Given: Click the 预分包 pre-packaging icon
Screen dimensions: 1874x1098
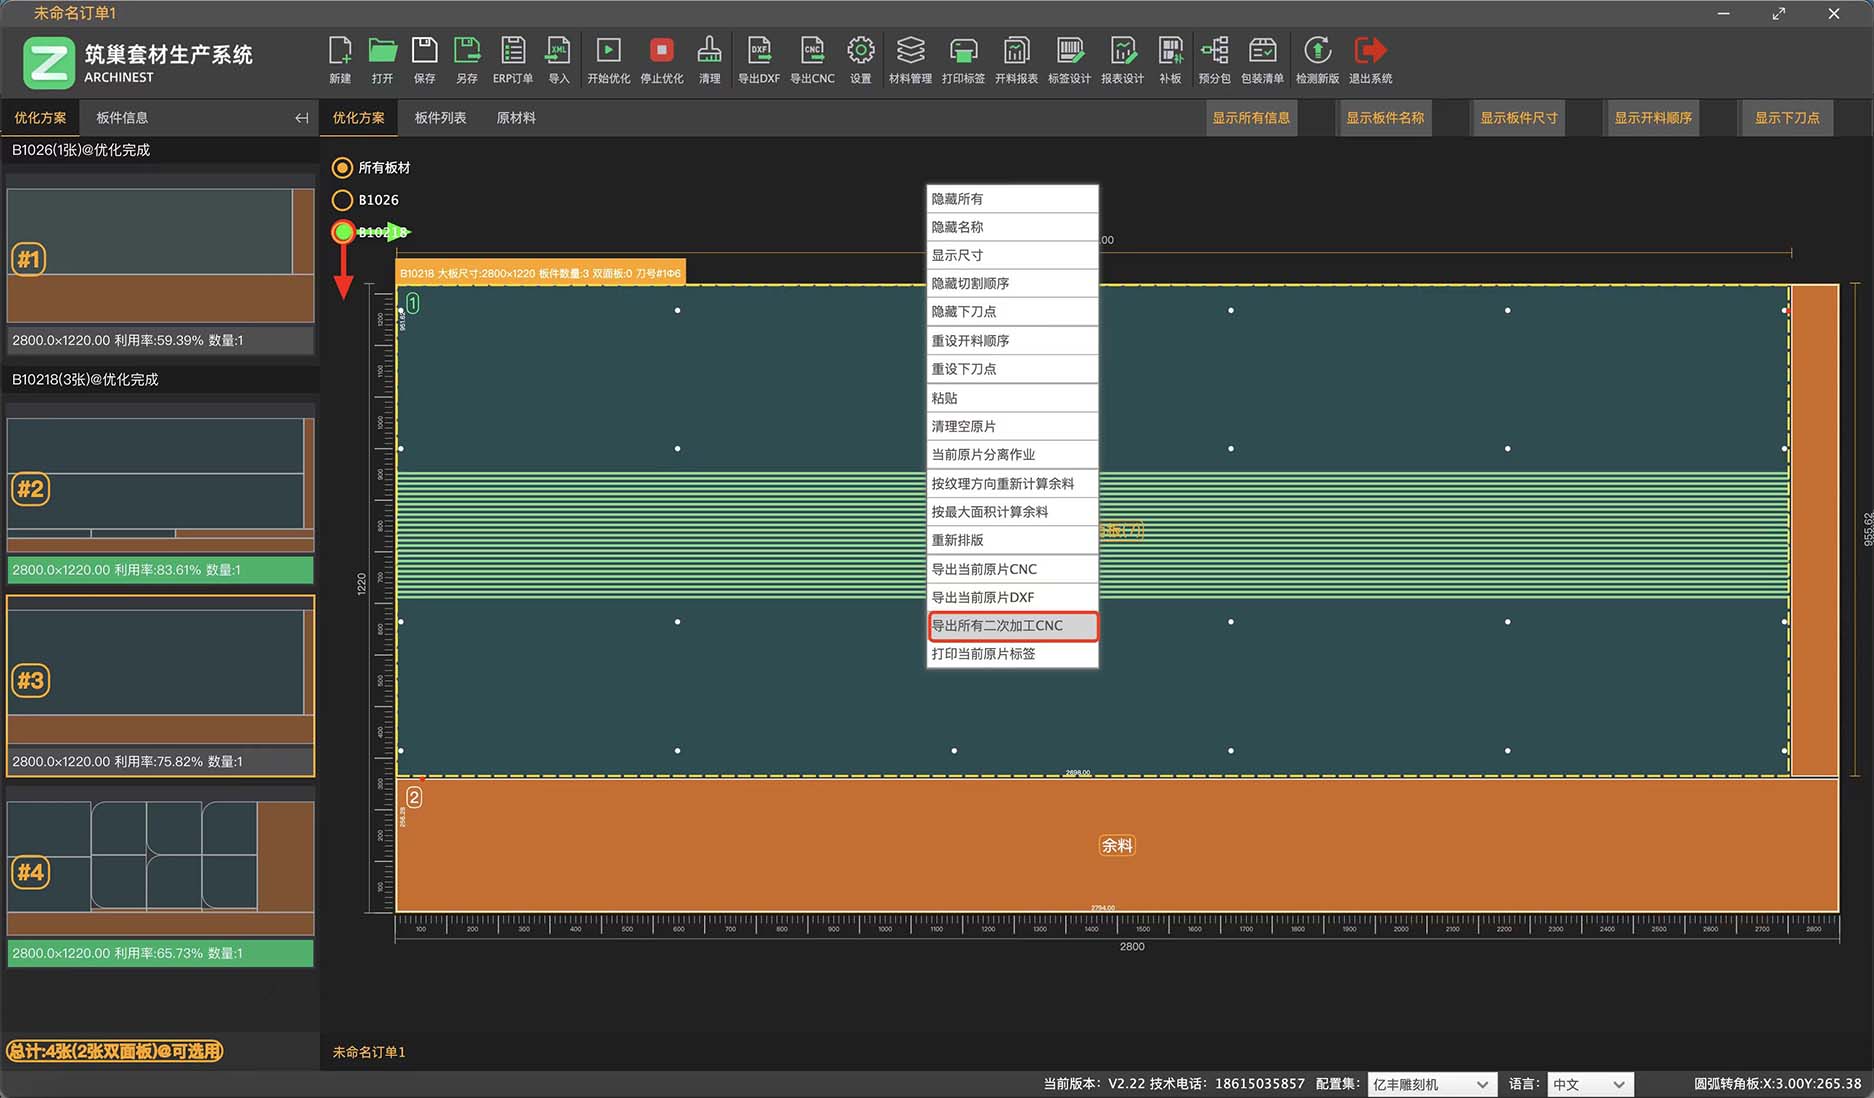Looking at the screenshot, I should [x=1214, y=59].
